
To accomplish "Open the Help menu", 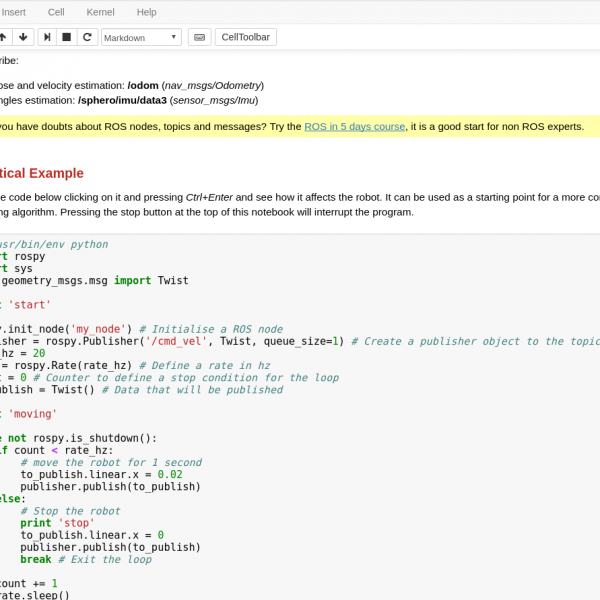I will tap(147, 12).
